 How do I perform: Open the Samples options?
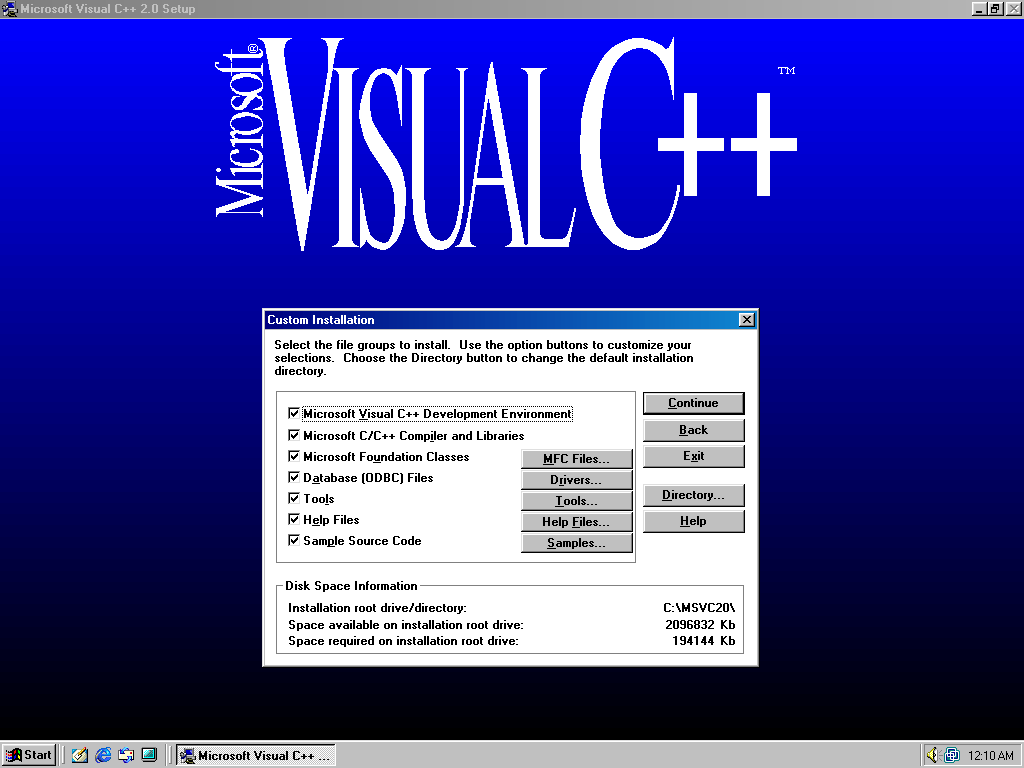(577, 543)
